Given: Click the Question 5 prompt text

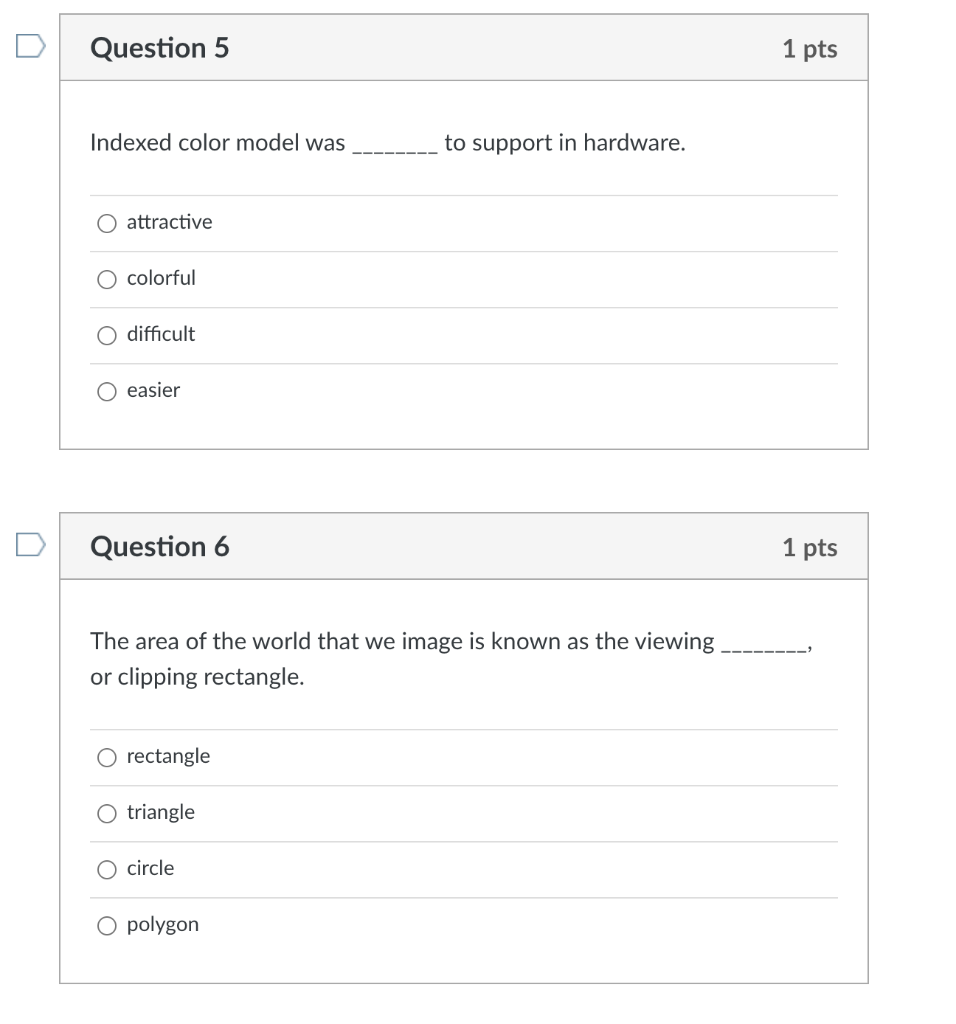Looking at the screenshot, I should (x=387, y=142).
